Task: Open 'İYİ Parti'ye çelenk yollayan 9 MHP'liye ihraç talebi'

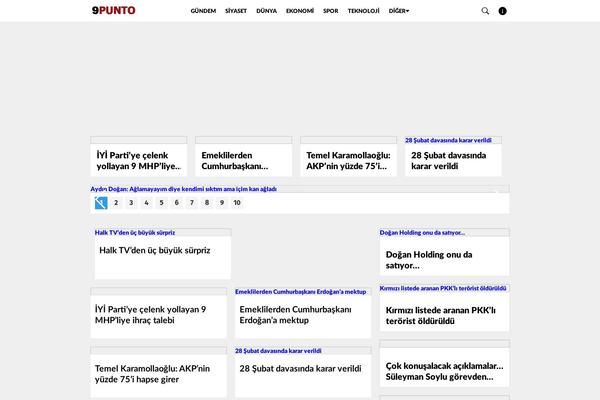Action: [150, 315]
